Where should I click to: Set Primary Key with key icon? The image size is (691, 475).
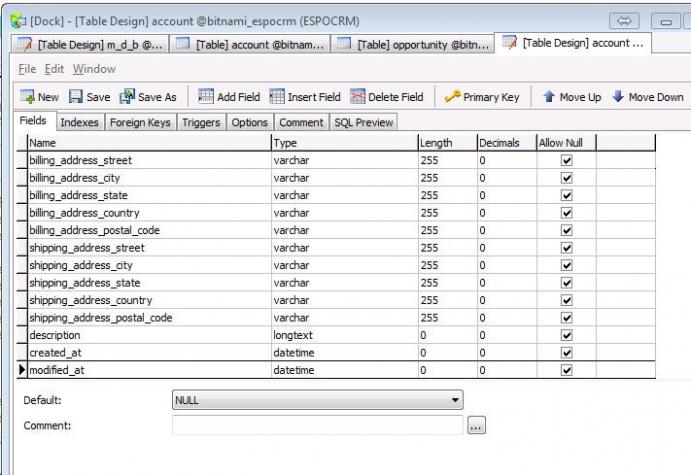click(452, 97)
